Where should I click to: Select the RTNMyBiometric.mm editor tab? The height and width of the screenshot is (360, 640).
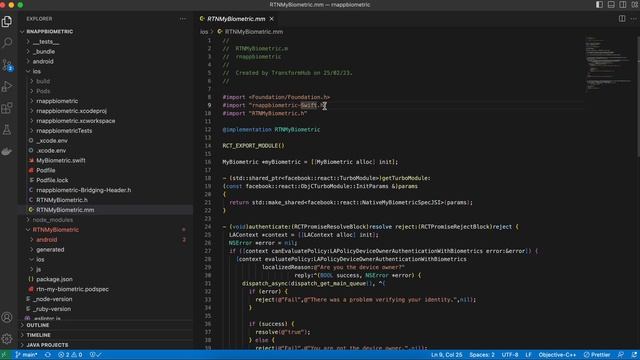pyautogui.click(x=236, y=19)
